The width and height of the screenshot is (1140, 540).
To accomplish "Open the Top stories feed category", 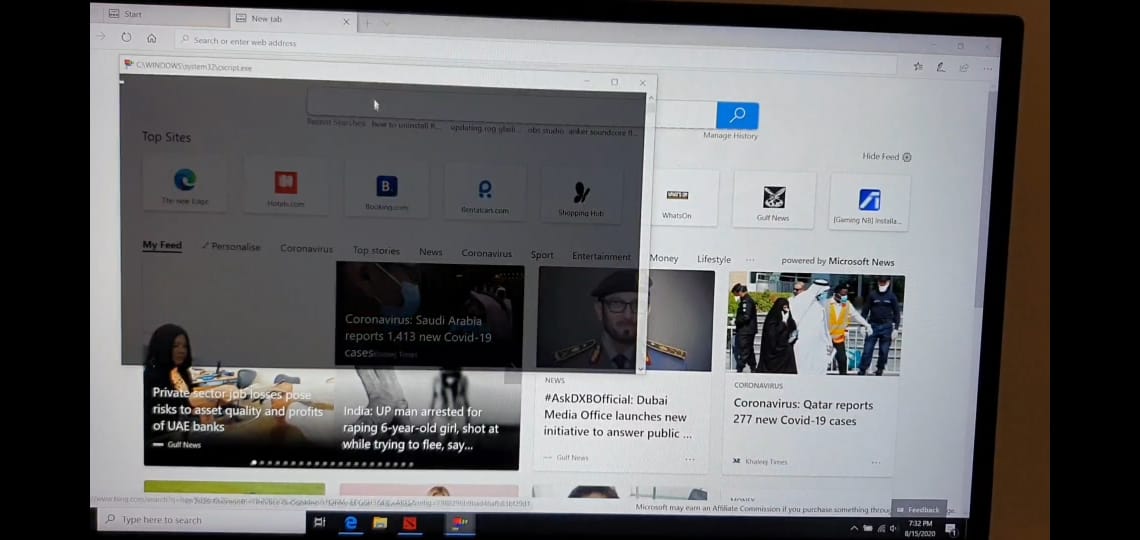I will (x=376, y=251).
